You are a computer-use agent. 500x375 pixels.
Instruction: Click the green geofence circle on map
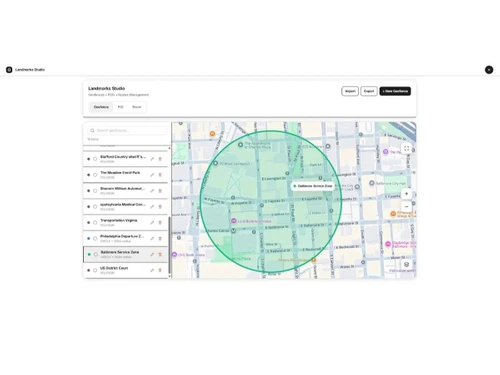tap(271, 201)
